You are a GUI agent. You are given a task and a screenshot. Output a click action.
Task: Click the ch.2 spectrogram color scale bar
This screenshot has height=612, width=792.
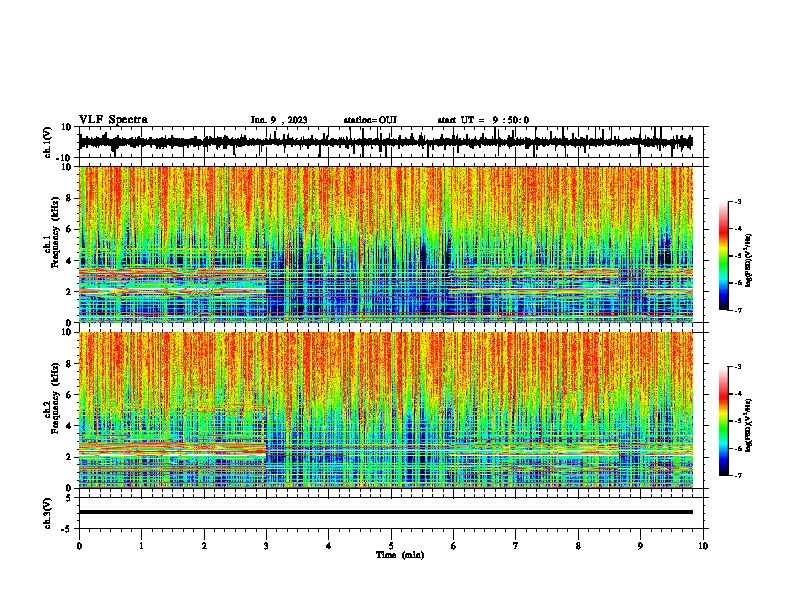coord(724,421)
